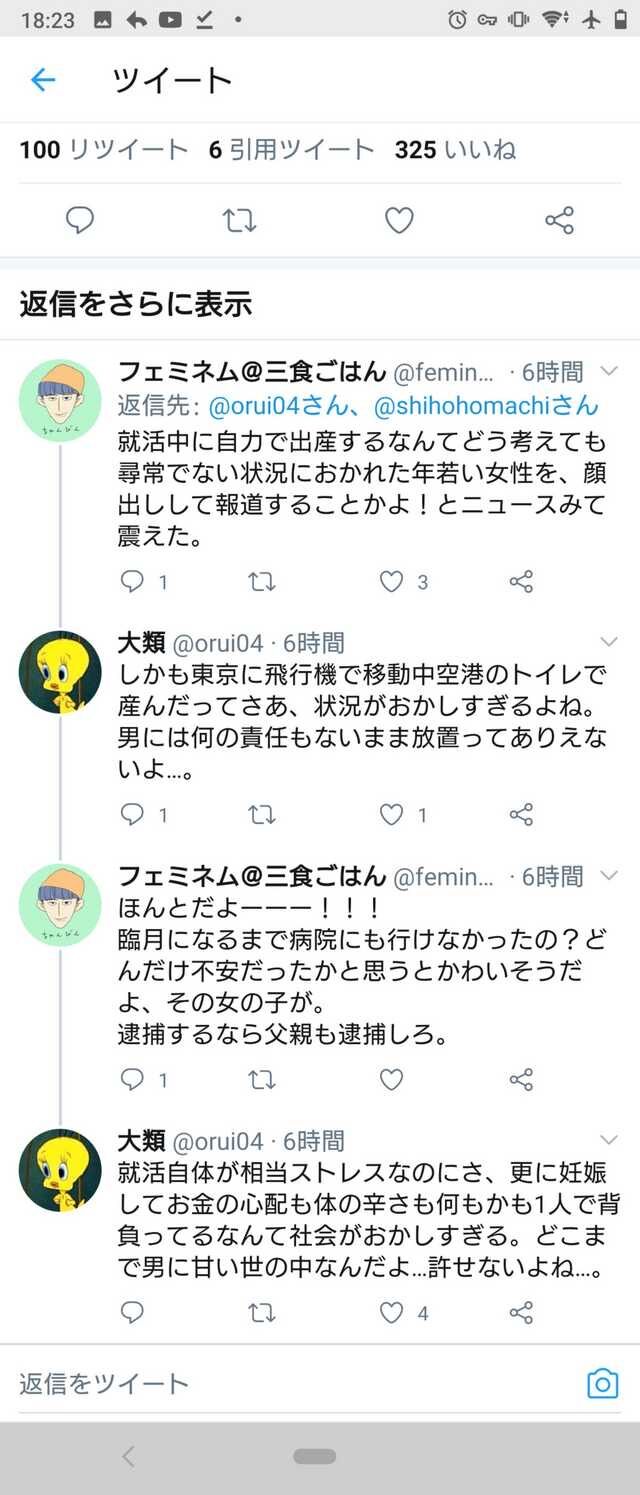Viewport: 640px width, 1495px height.
Task: Like the first フェミネム reply showing 3 likes
Action: [x=391, y=582]
